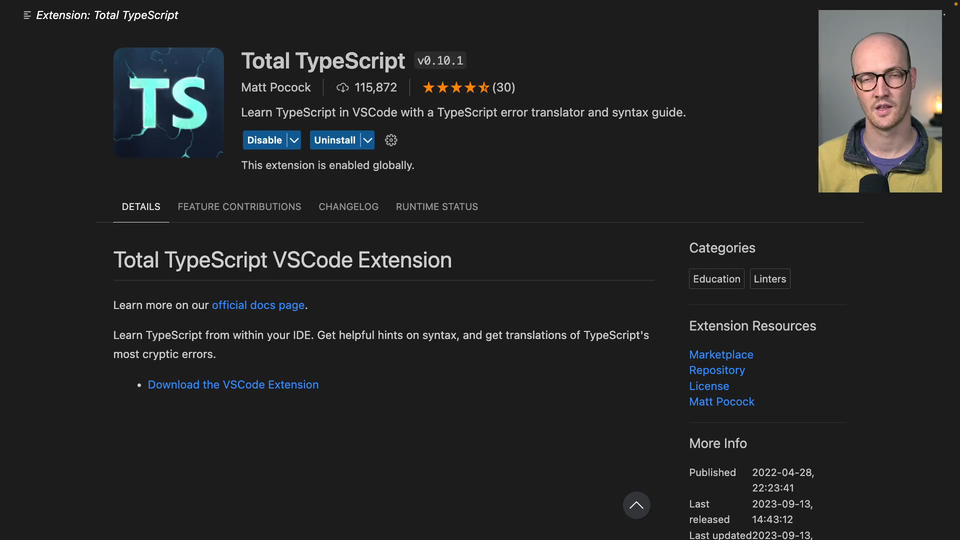
Task: Expand the Disable button dropdown arrow
Action: [x=294, y=140]
